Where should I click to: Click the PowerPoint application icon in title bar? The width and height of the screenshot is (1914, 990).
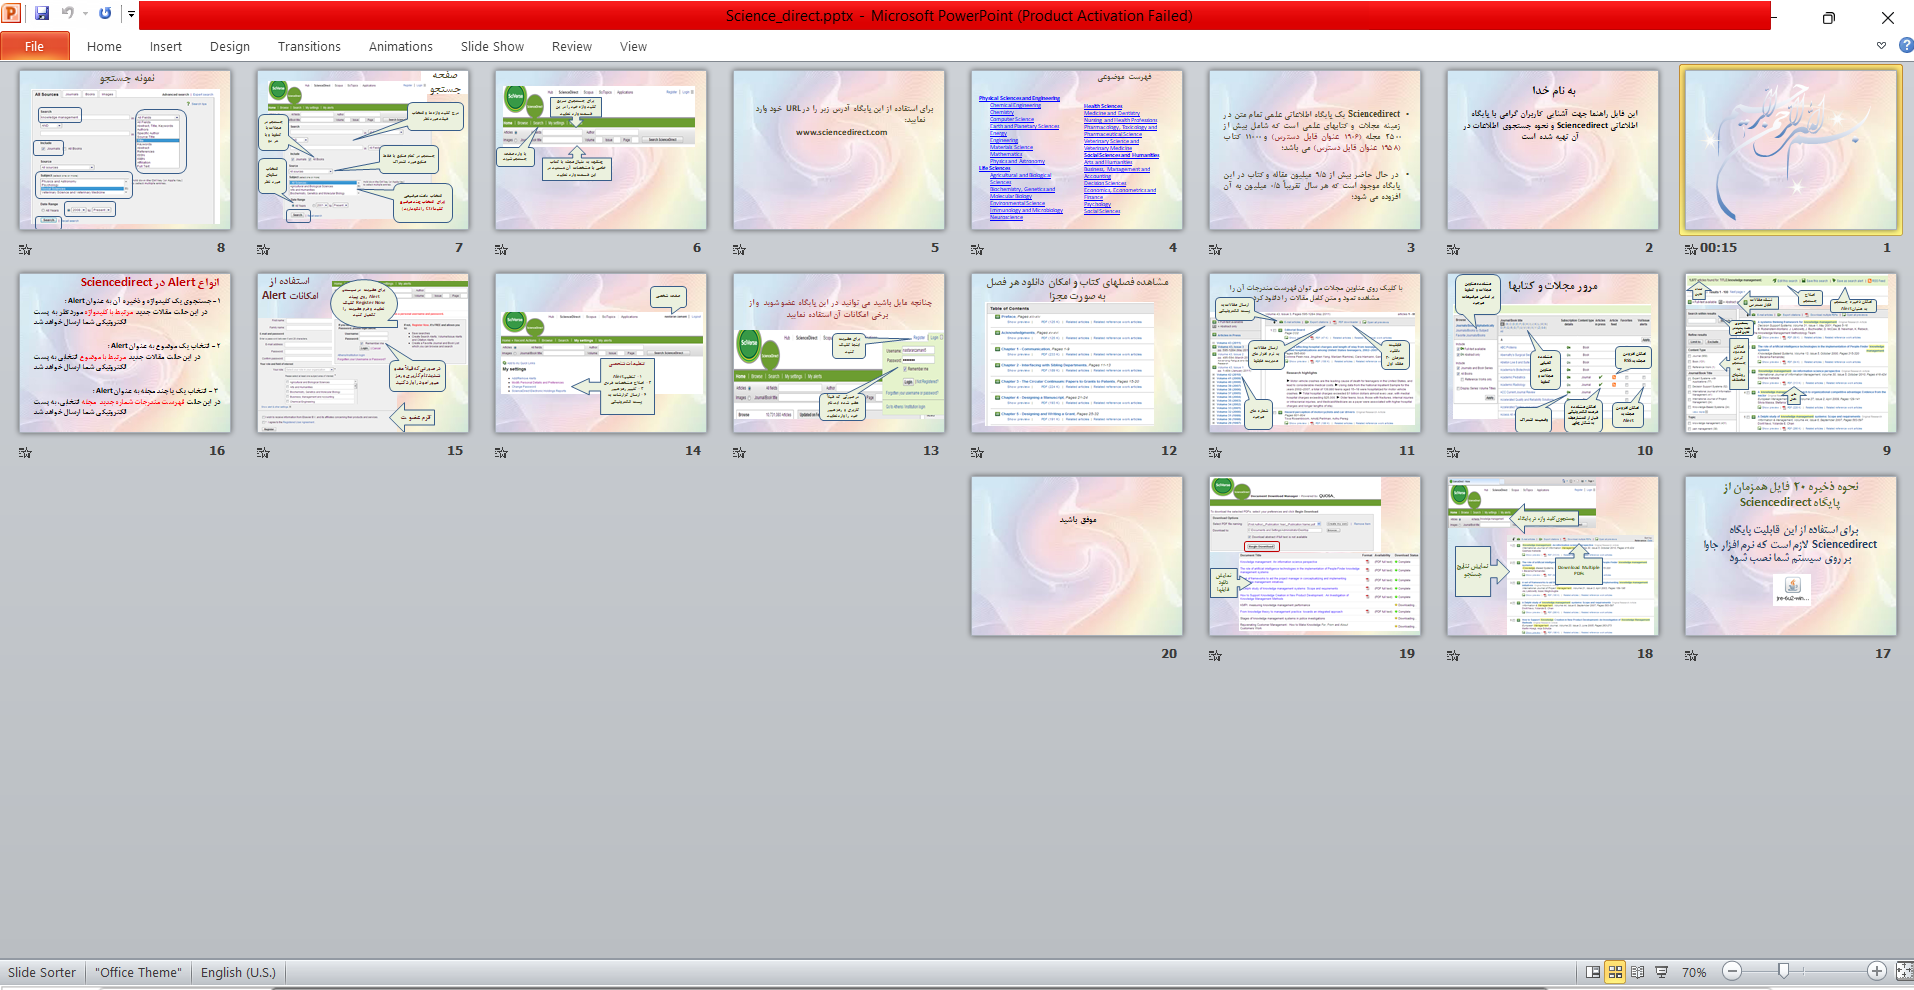pyautogui.click(x=12, y=14)
